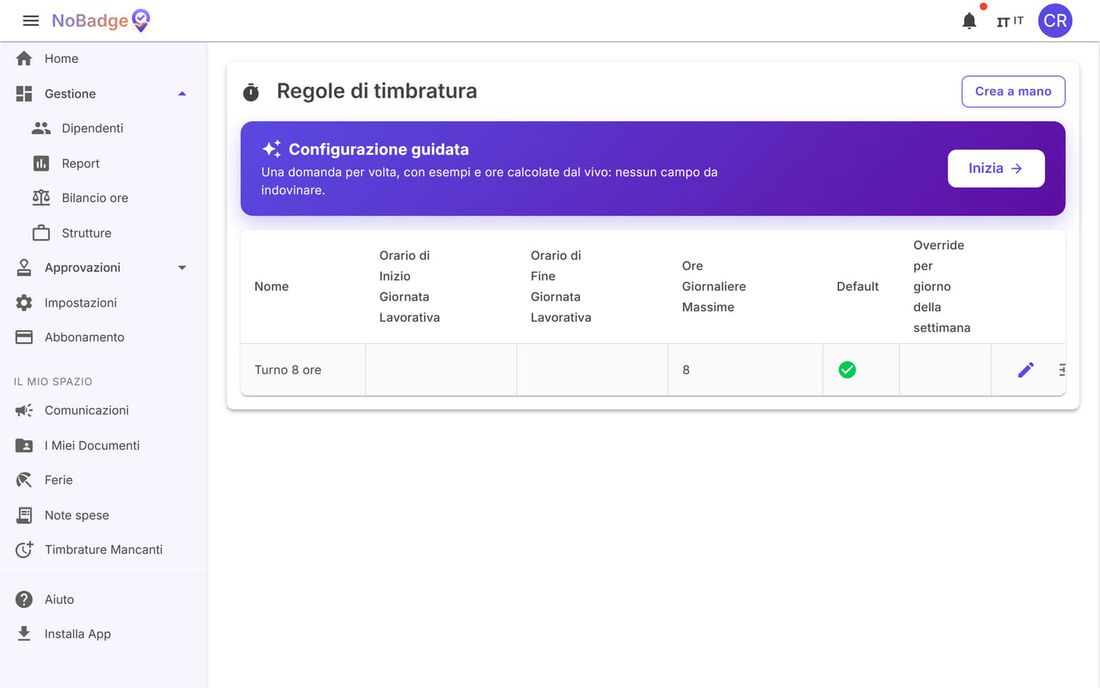Open Dipendenti page
The image size is (1100, 688).
click(x=103, y=128)
